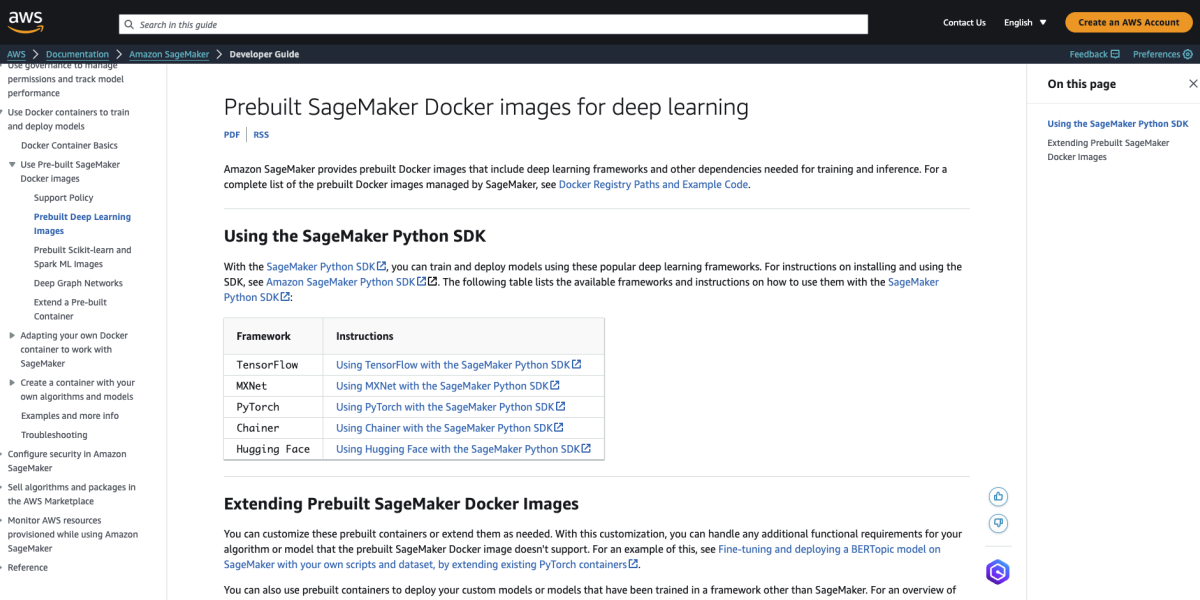
Task: Click Create an AWS Account button
Action: [x=1128, y=21]
